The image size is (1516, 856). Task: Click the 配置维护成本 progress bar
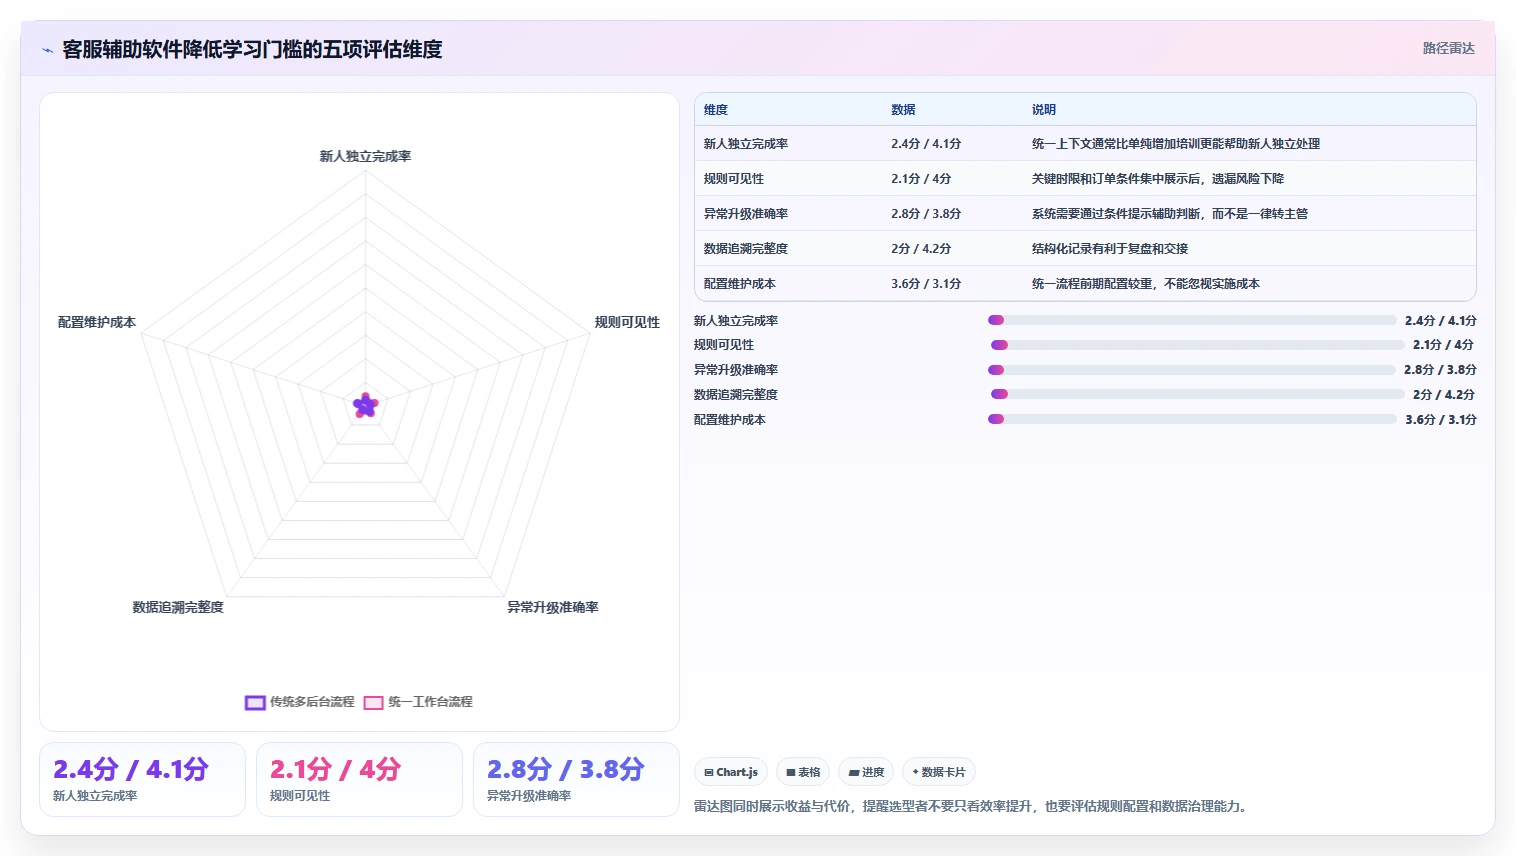(x=1192, y=419)
